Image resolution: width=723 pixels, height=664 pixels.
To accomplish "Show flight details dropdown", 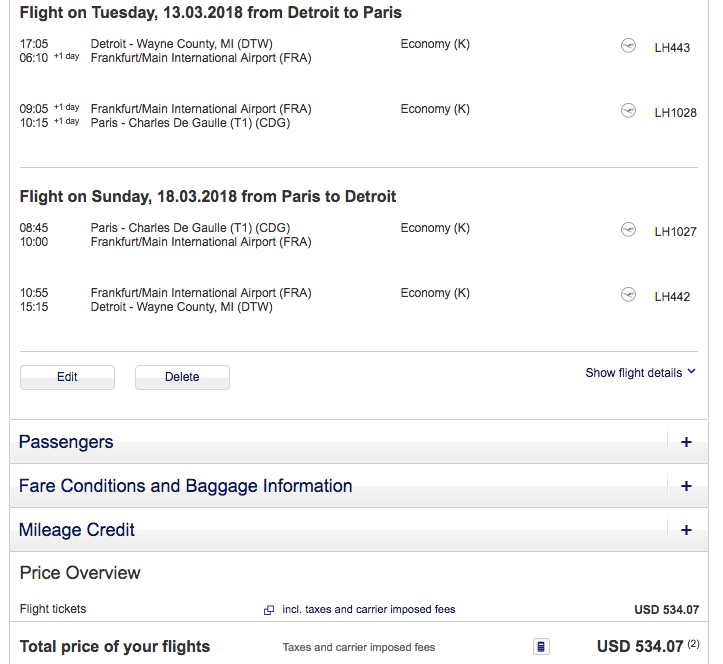I will [x=640, y=373].
